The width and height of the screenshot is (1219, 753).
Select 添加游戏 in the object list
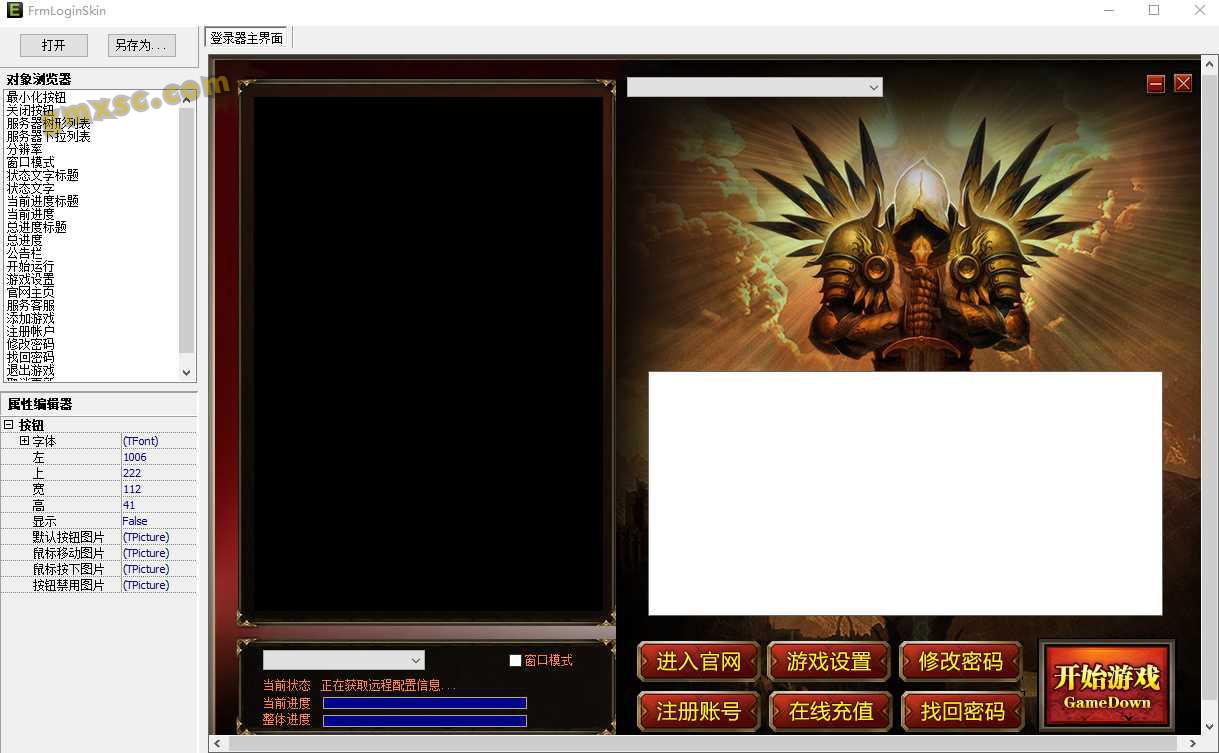30,318
